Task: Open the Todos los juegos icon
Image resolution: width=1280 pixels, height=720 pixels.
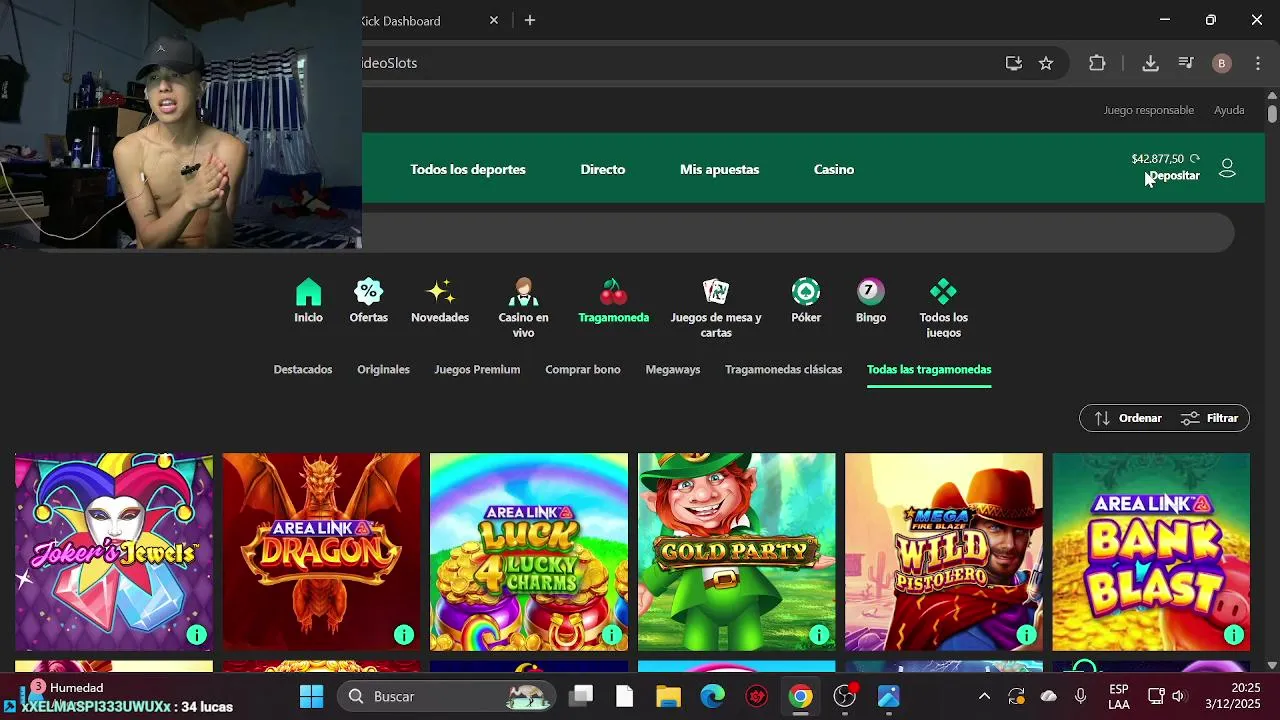Action: coord(943,292)
